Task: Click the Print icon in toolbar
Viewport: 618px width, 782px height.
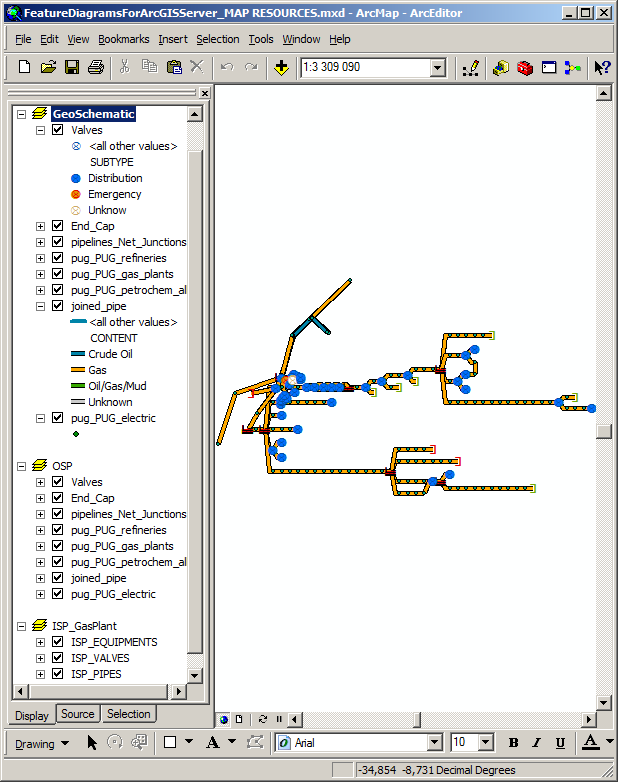Action: pyautogui.click(x=96, y=68)
